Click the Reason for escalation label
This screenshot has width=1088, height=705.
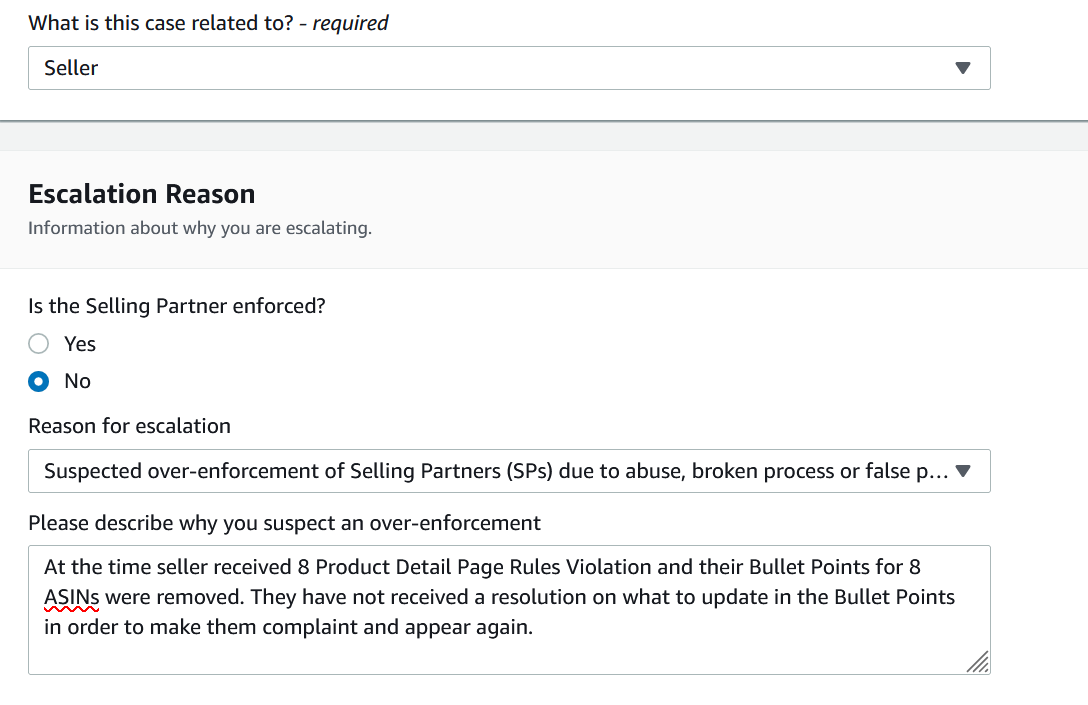coord(130,426)
